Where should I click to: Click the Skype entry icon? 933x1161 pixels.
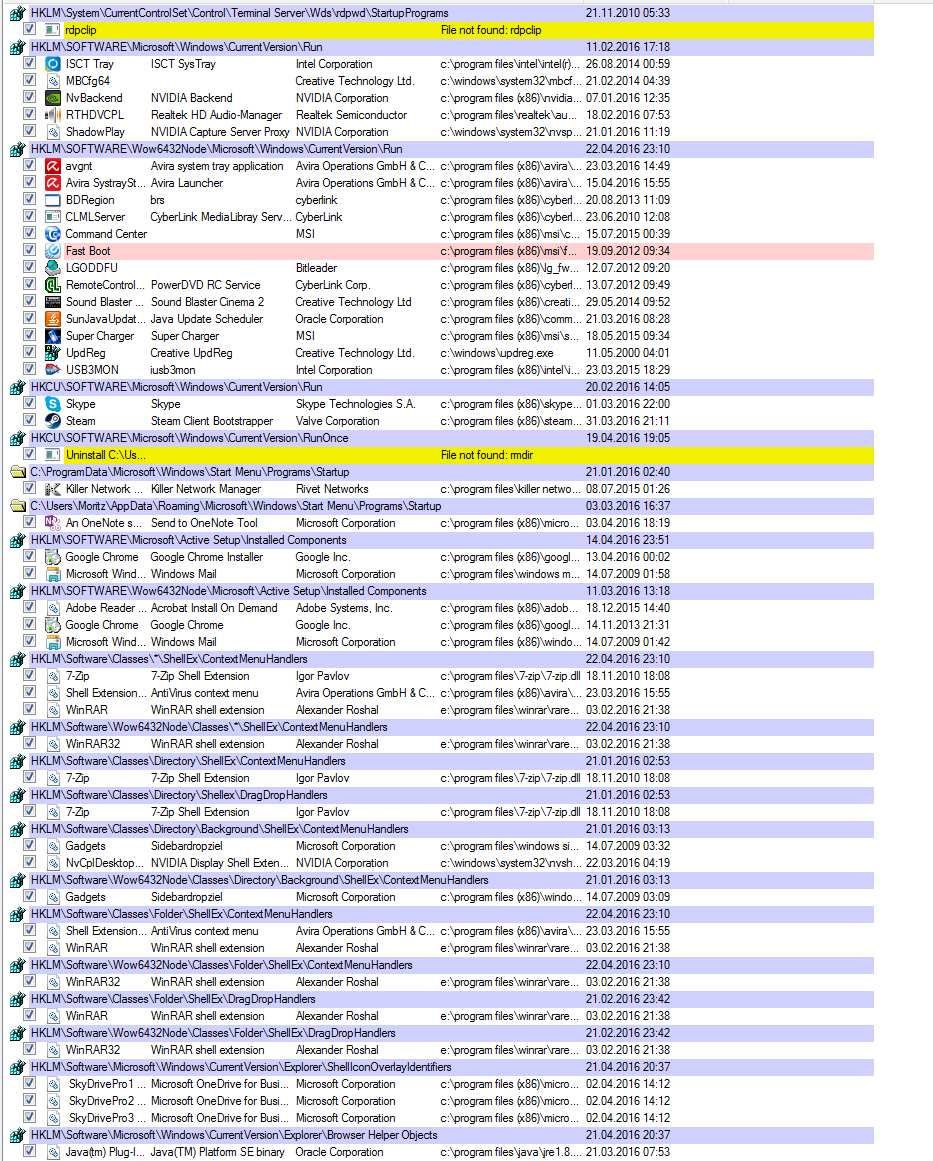[53, 404]
